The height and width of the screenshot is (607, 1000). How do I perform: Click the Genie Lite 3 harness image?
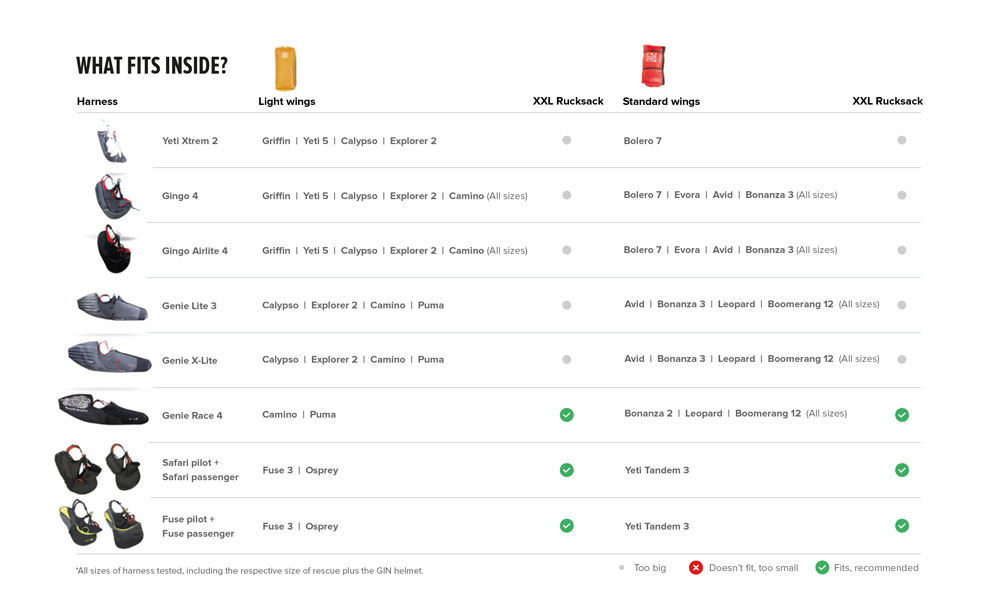tap(112, 306)
